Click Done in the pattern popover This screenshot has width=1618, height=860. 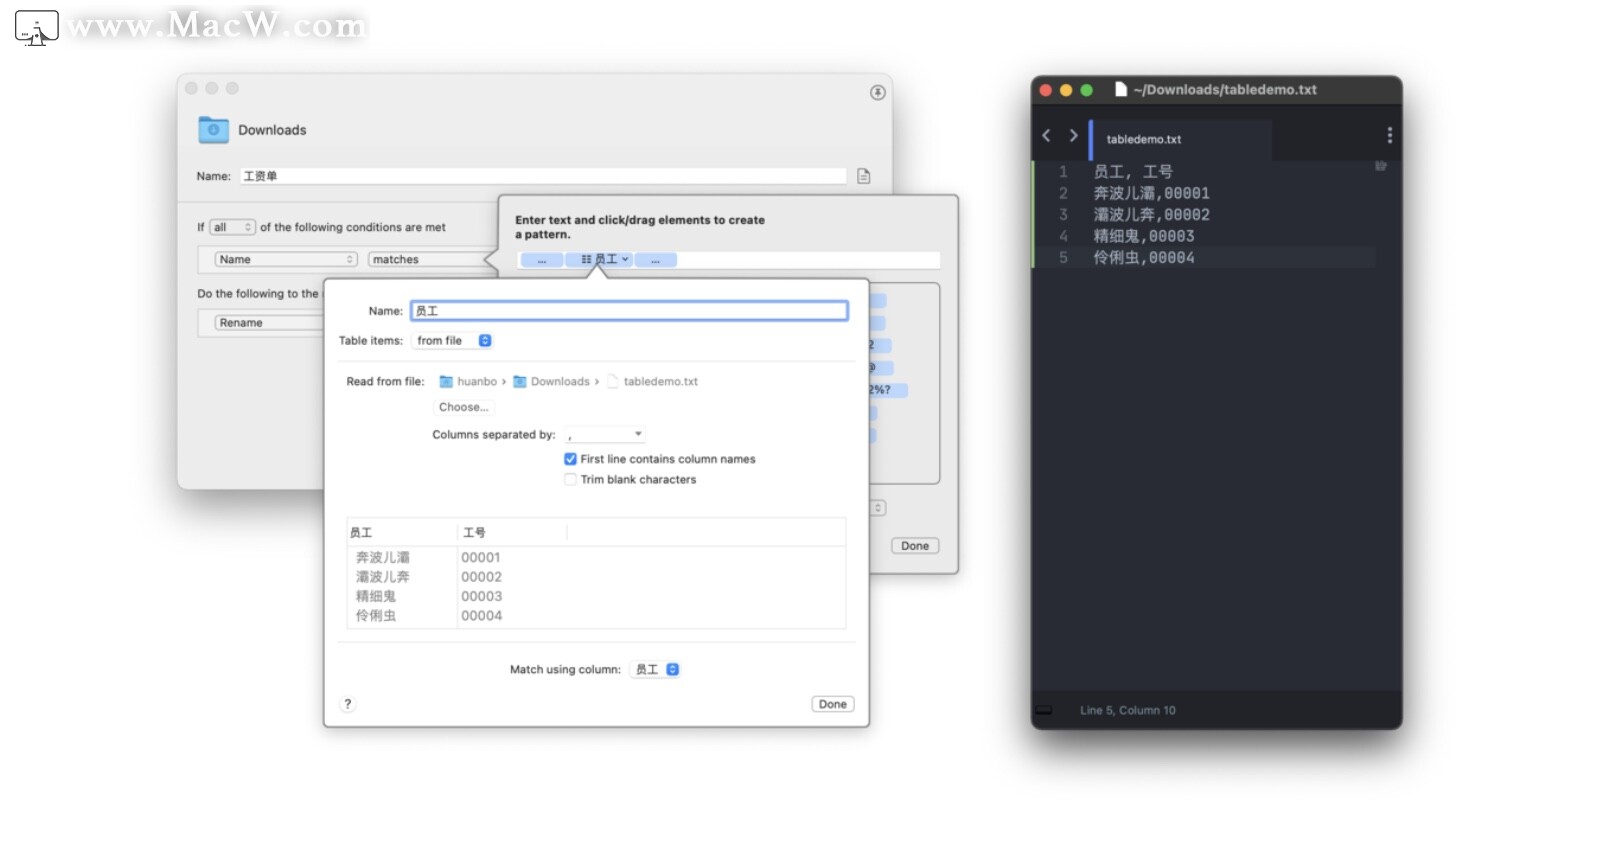915,546
